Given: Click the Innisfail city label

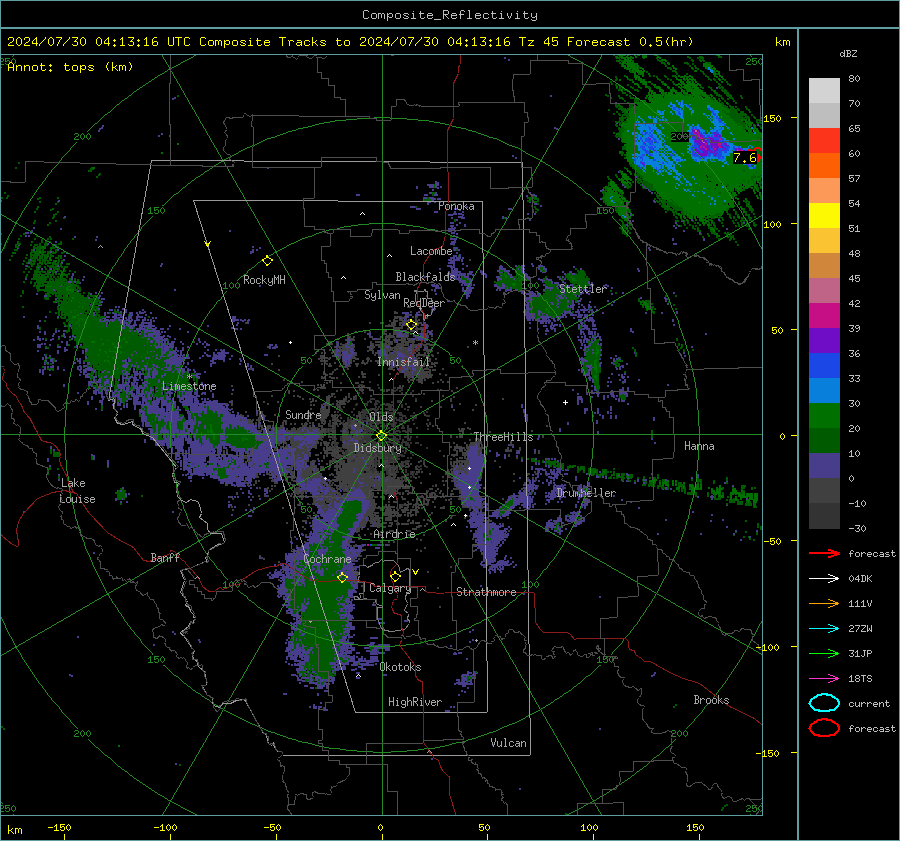Looking at the screenshot, I should [x=403, y=362].
